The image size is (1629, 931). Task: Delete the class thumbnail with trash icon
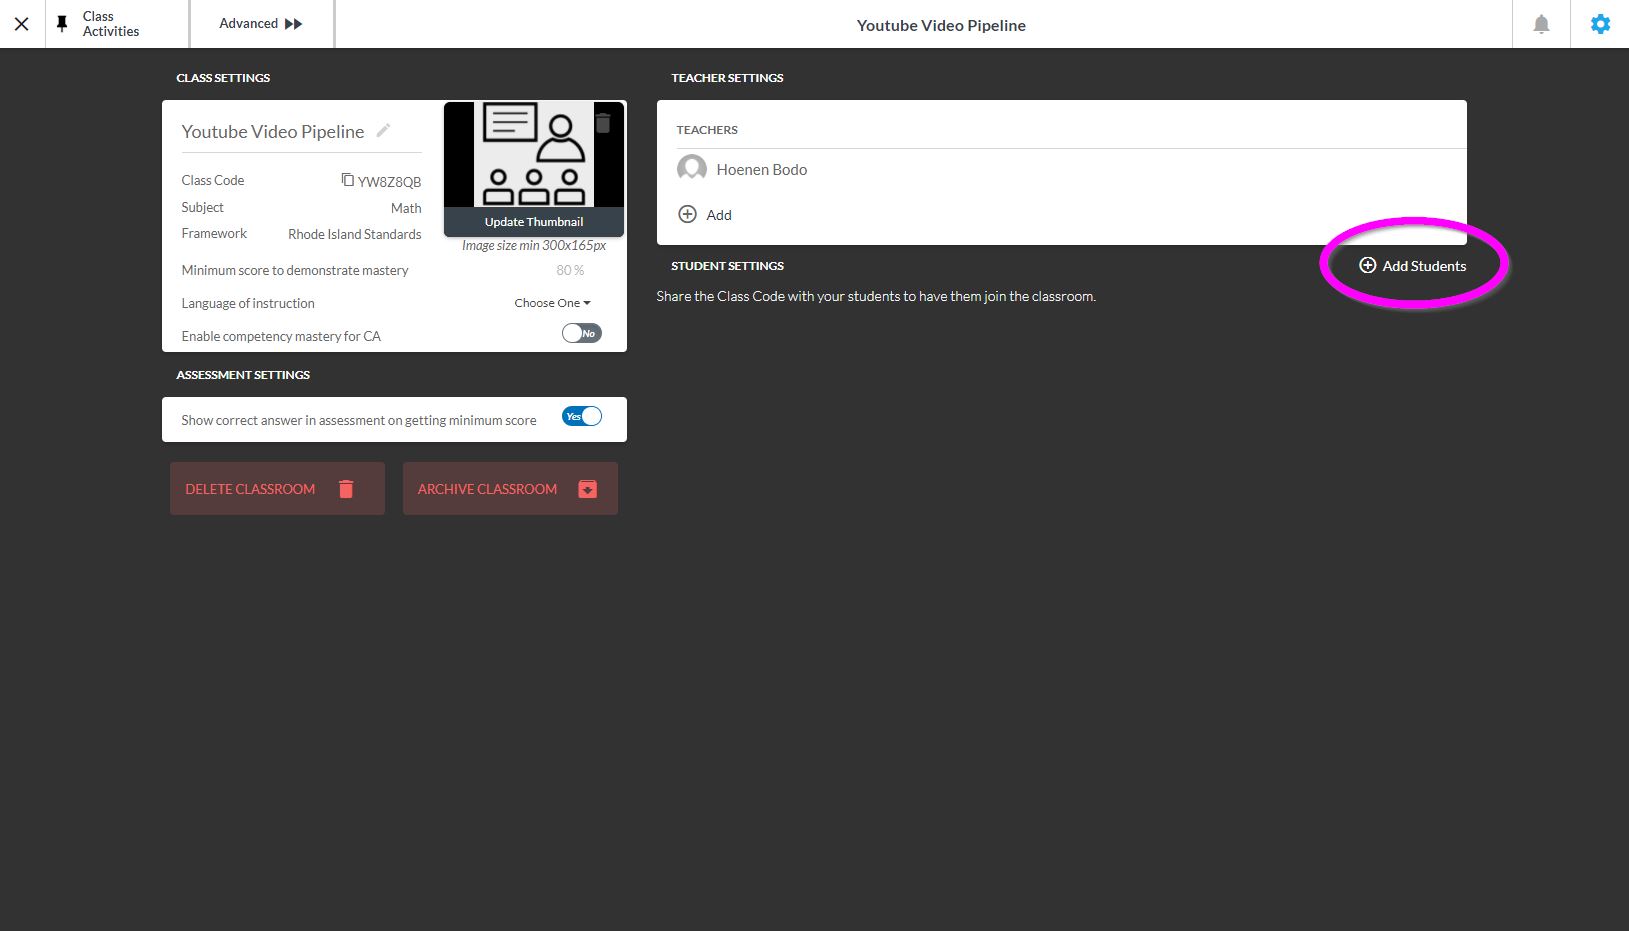click(603, 123)
